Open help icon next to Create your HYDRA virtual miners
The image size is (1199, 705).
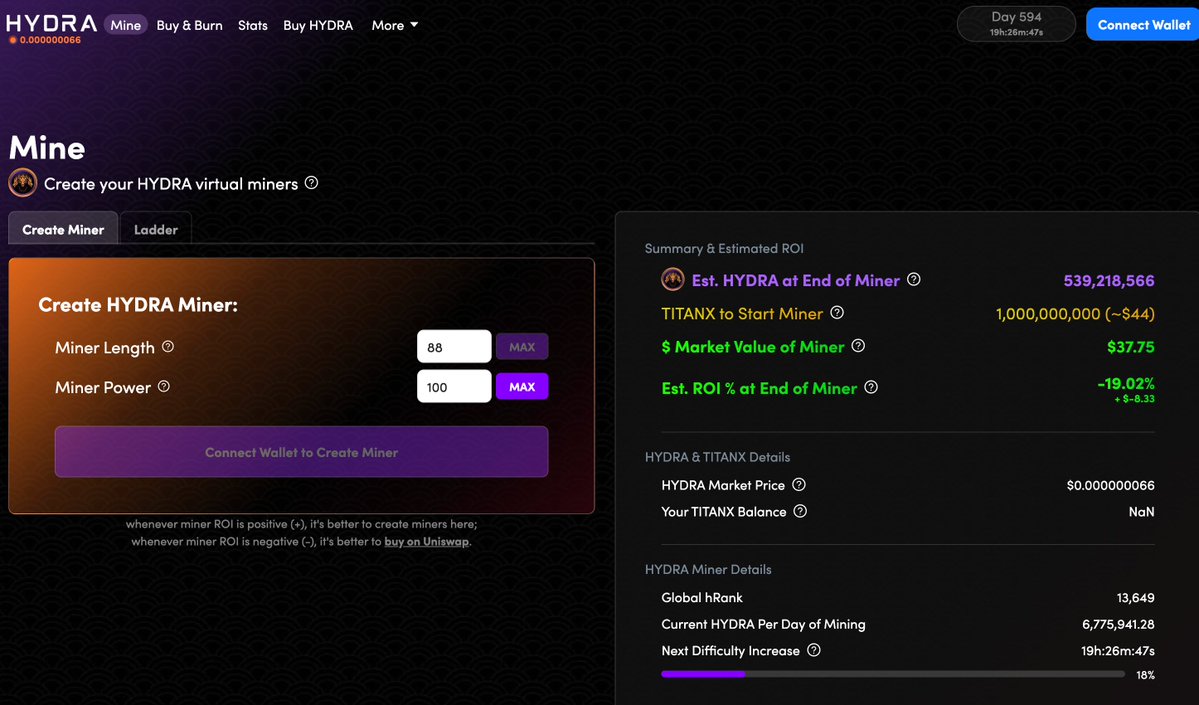pyautogui.click(x=311, y=183)
